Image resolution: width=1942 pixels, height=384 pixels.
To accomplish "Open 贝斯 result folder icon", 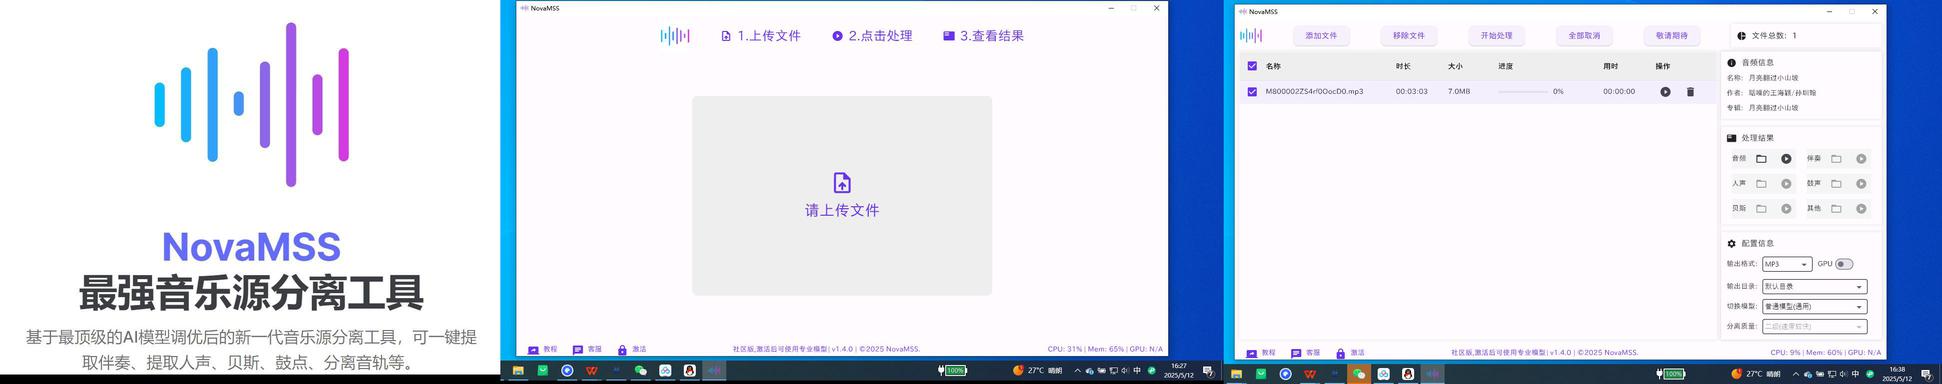I will (x=1761, y=209).
